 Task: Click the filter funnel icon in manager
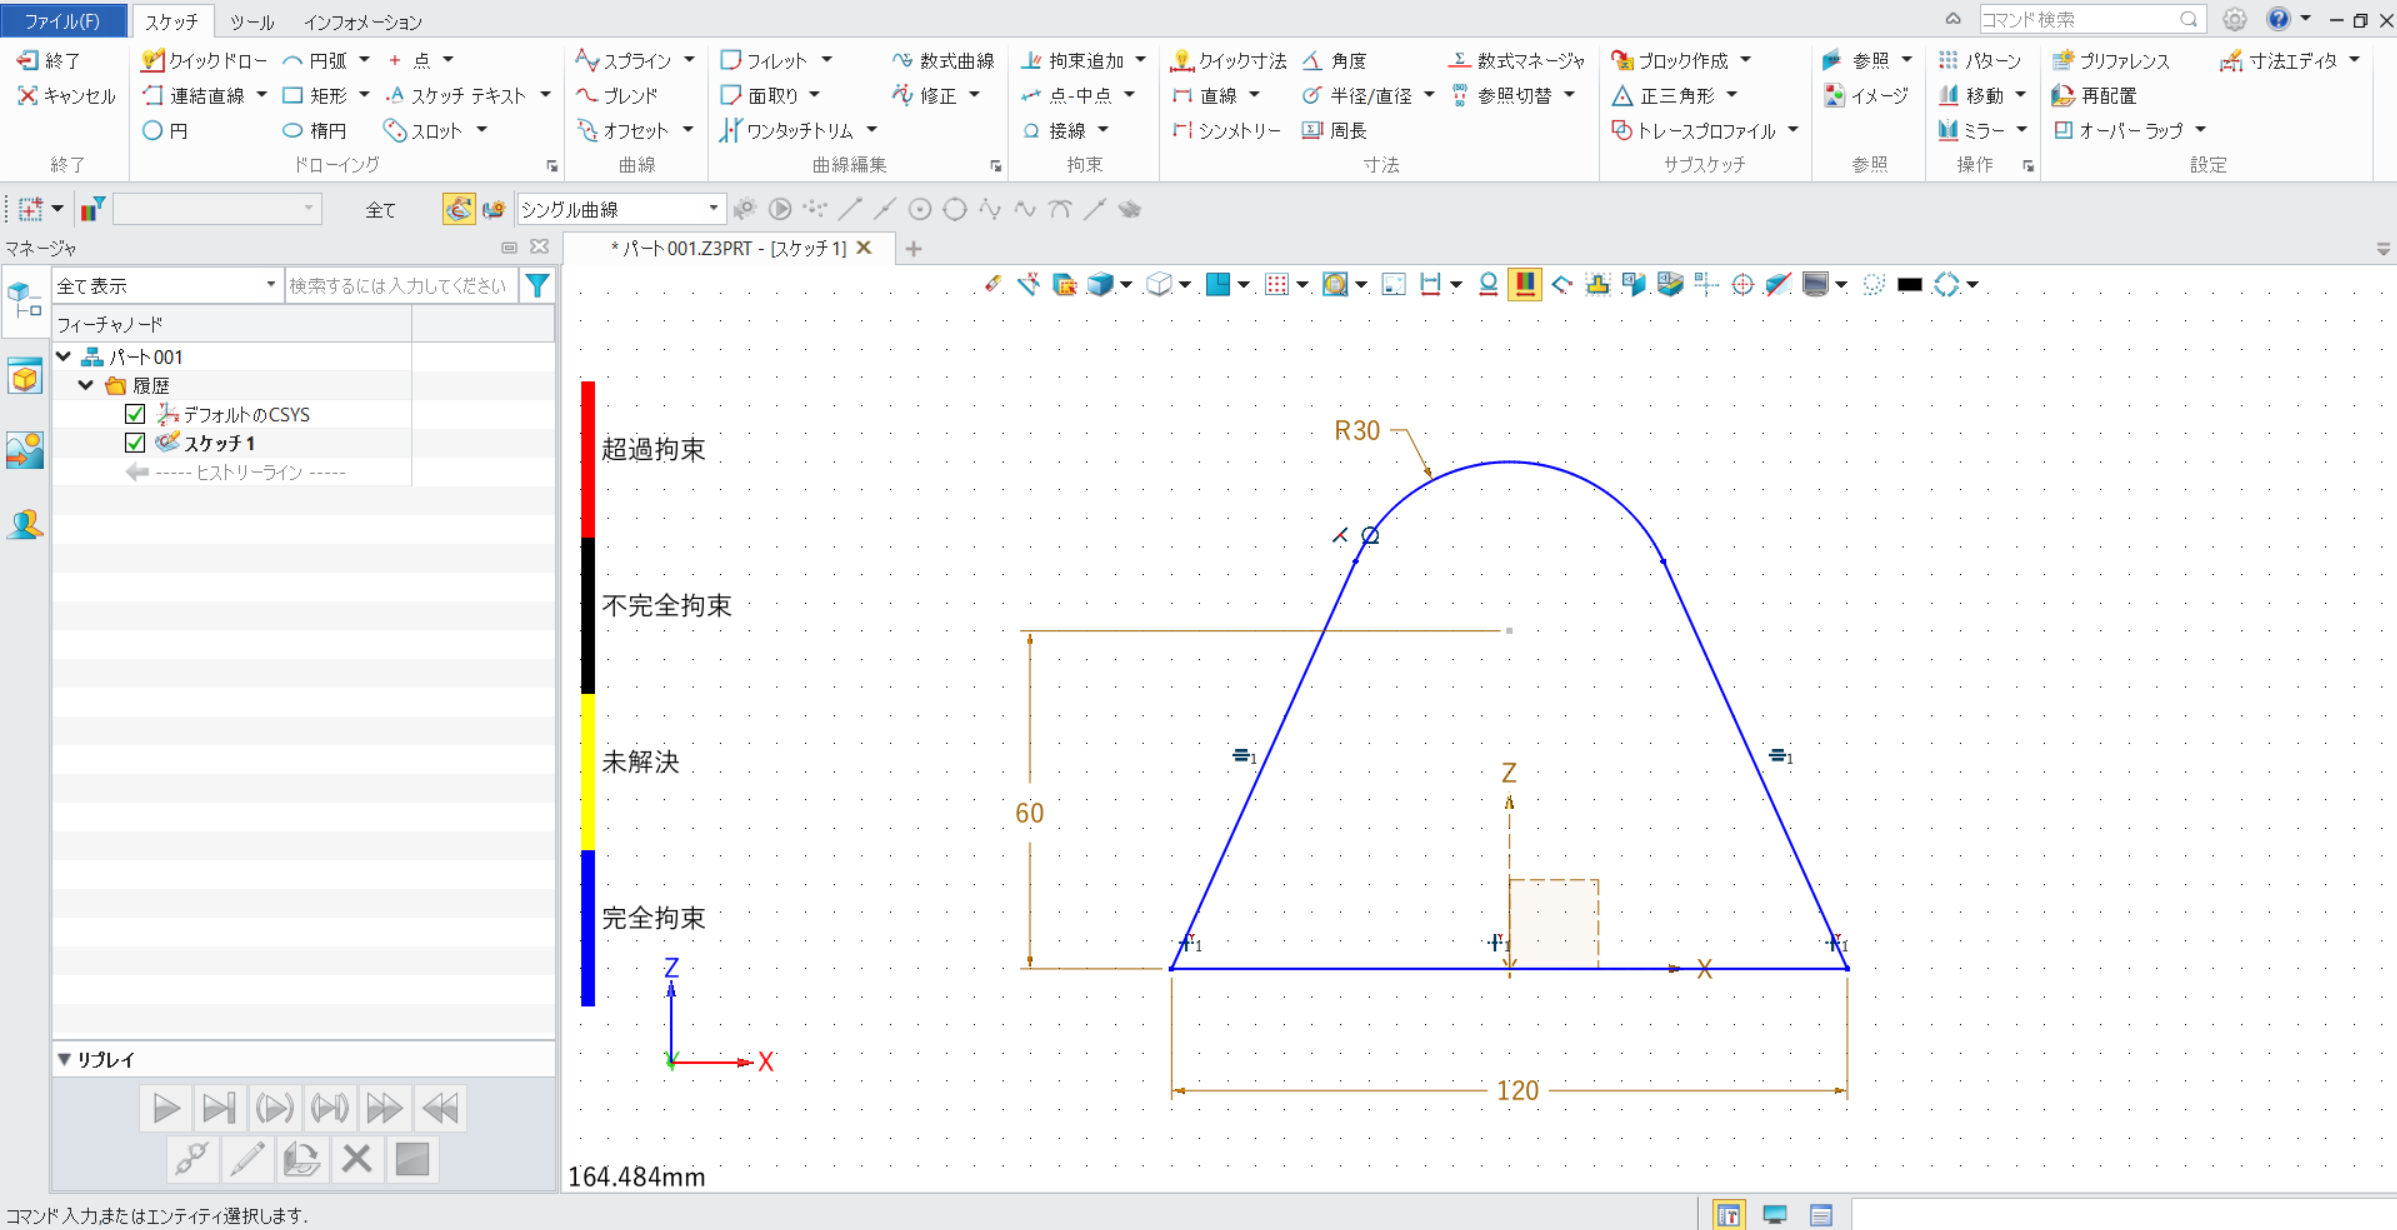(538, 286)
